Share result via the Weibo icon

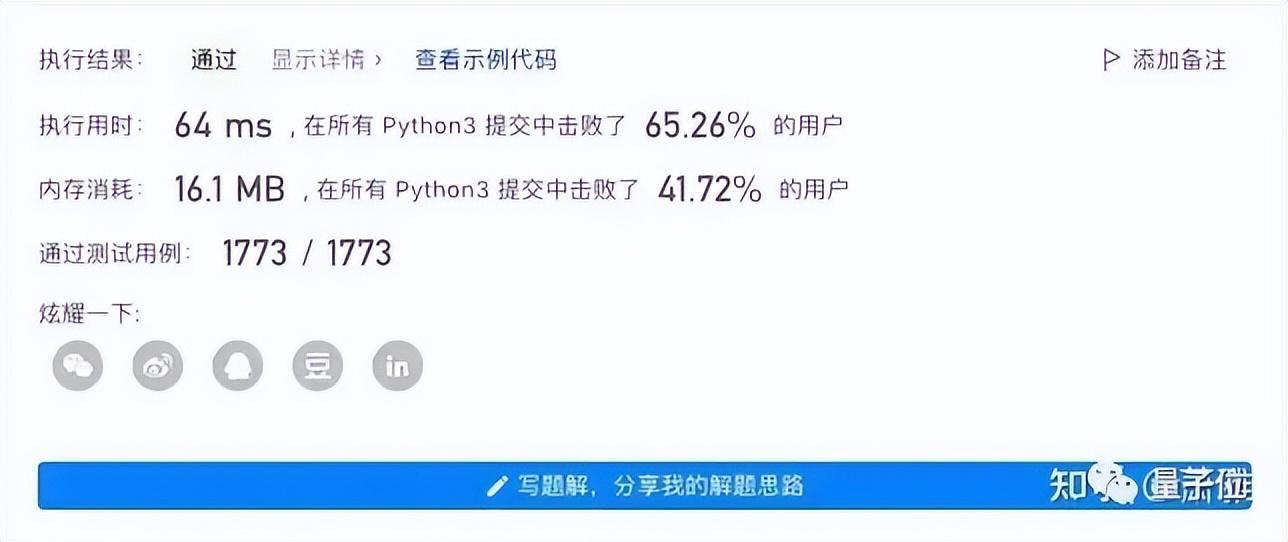pos(158,366)
